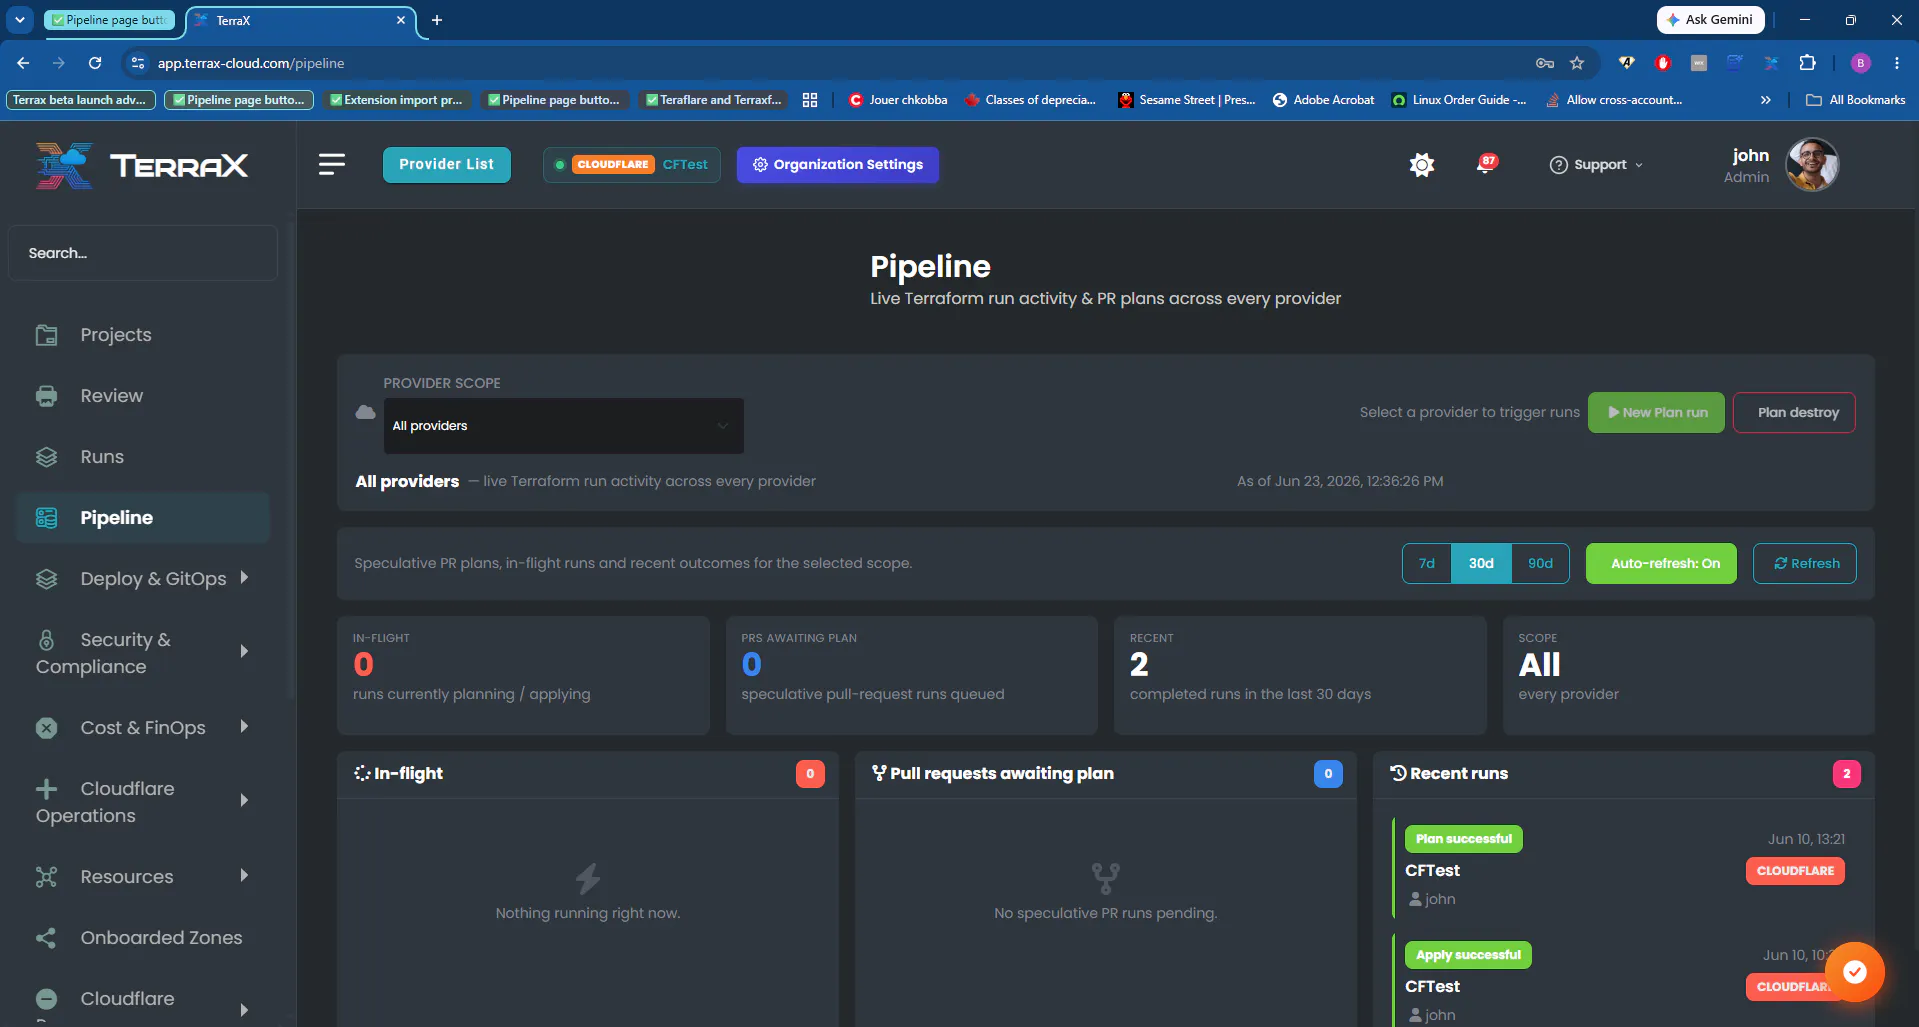Click the Resources nodes icon
Image resolution: width=1919 pixels, height=1027 pixels.
pos(47,877)
